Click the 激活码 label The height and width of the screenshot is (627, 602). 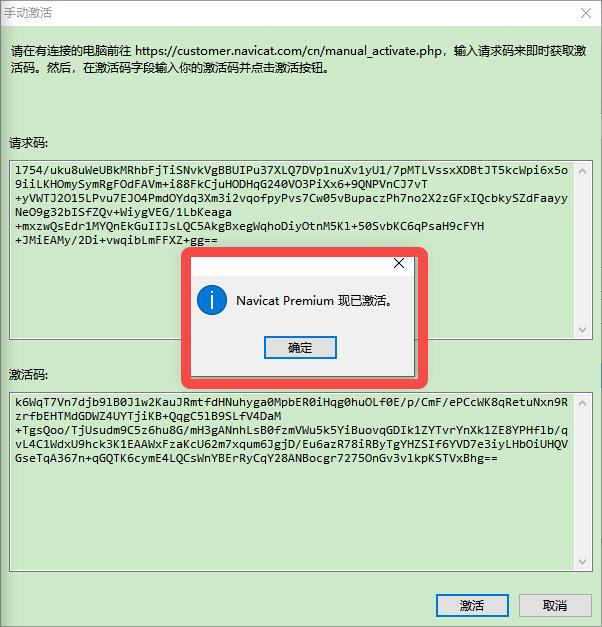click(x=28, y=375)
